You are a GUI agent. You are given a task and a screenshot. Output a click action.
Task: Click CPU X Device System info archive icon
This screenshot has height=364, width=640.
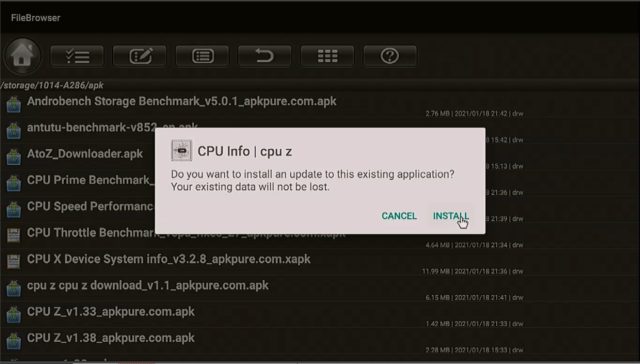[13, 262]
